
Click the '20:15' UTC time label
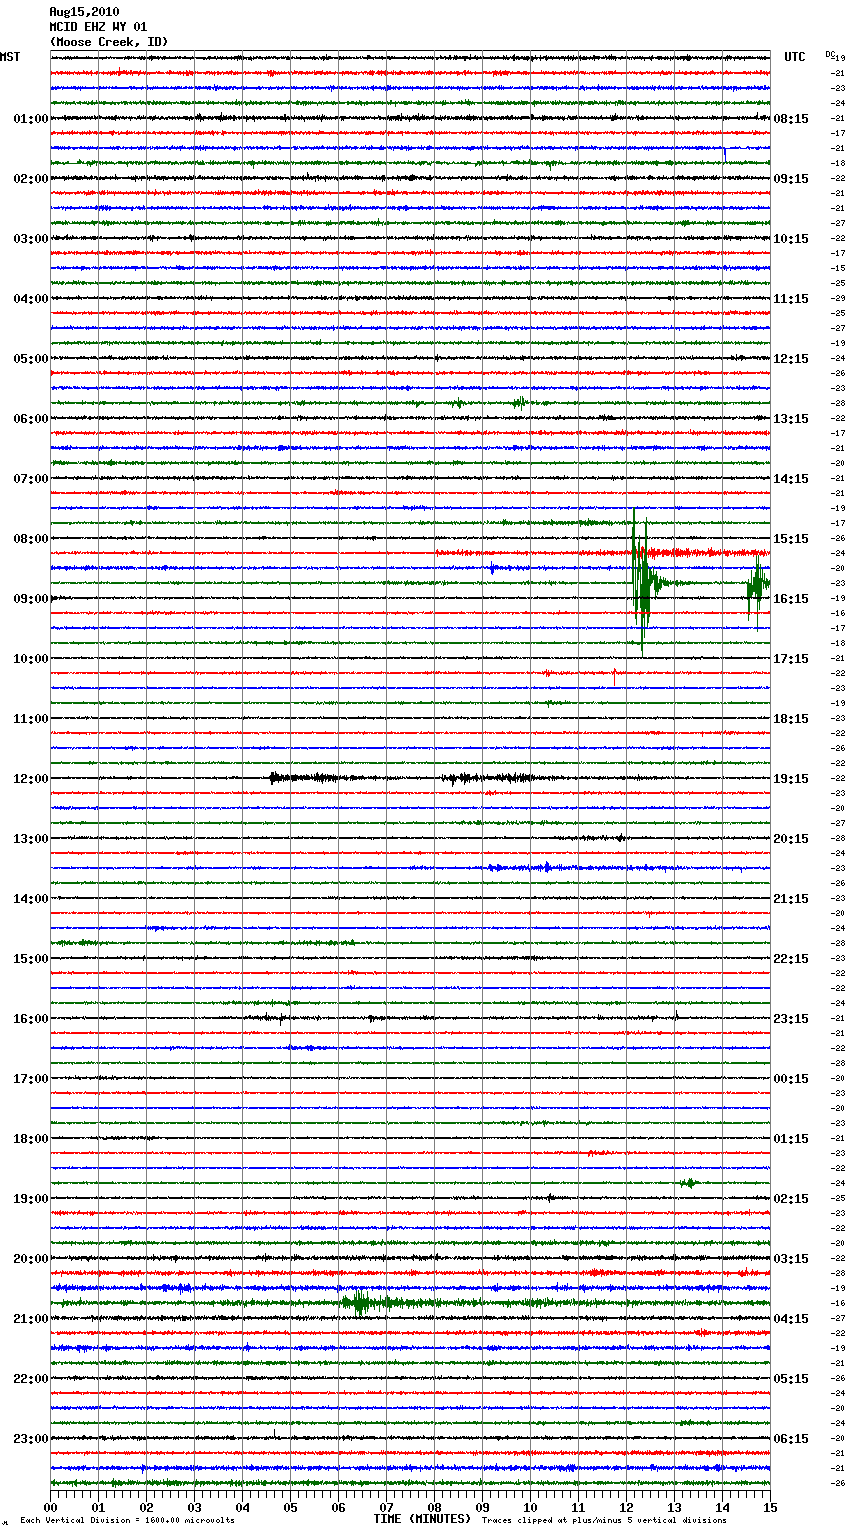[x=791, y=839]
